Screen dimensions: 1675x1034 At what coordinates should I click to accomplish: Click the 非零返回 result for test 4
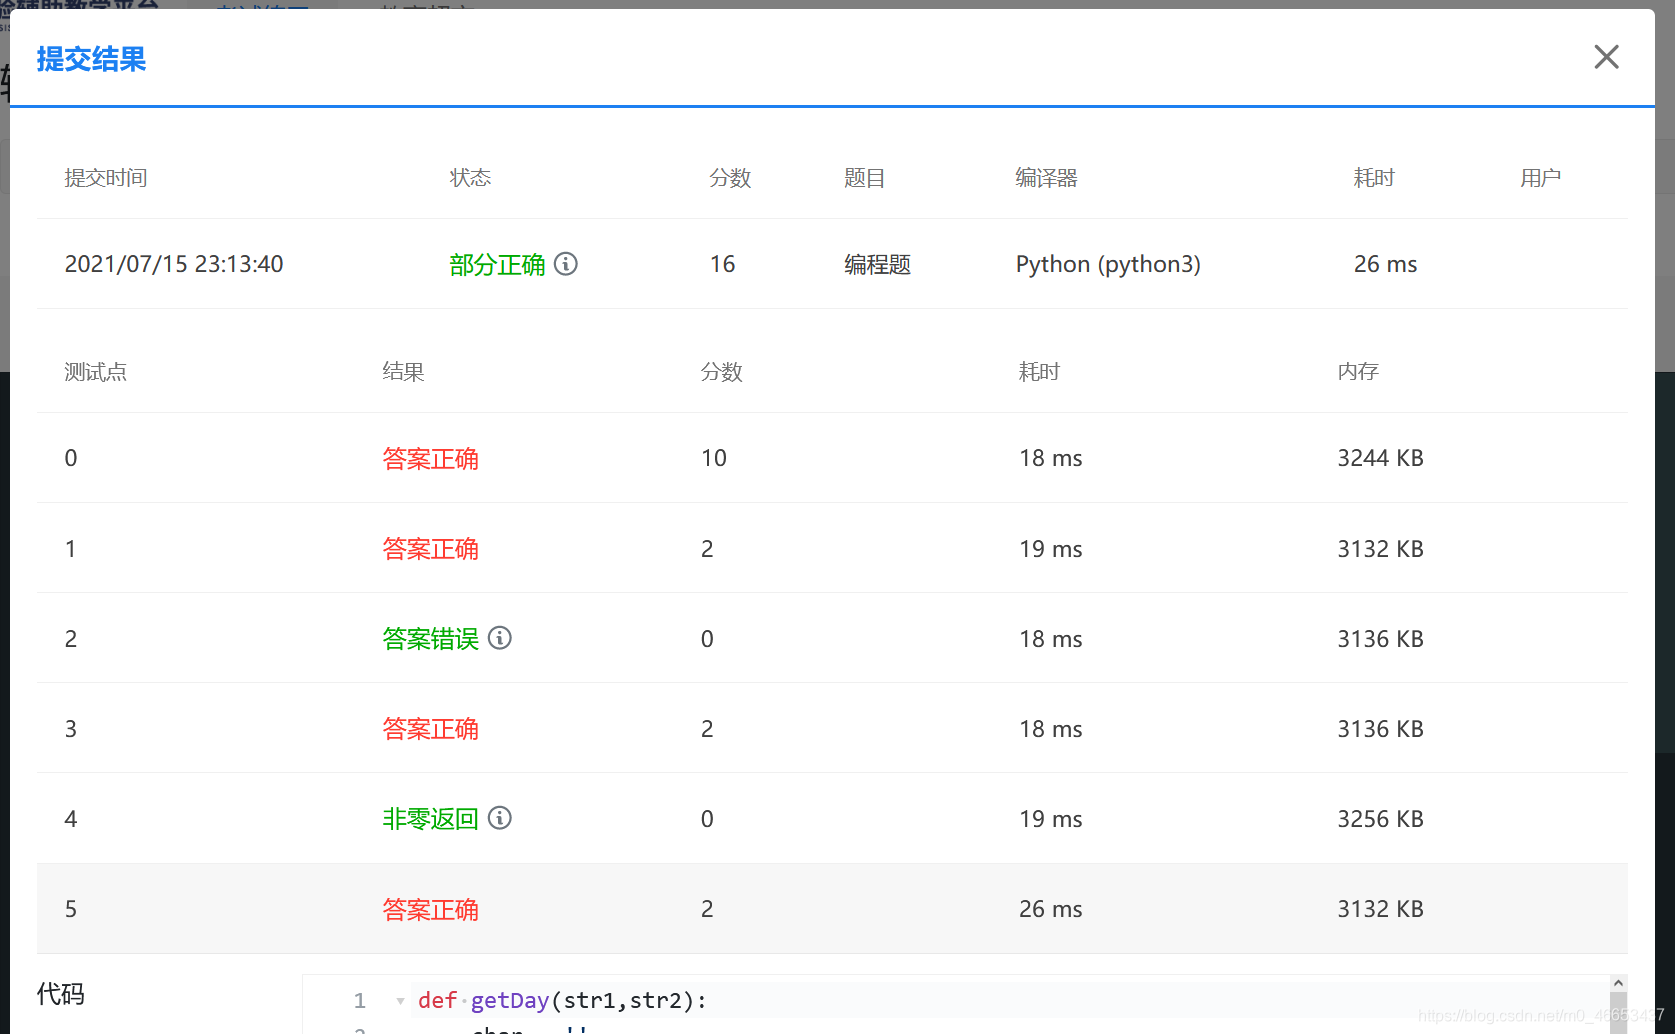pos(431,818)
